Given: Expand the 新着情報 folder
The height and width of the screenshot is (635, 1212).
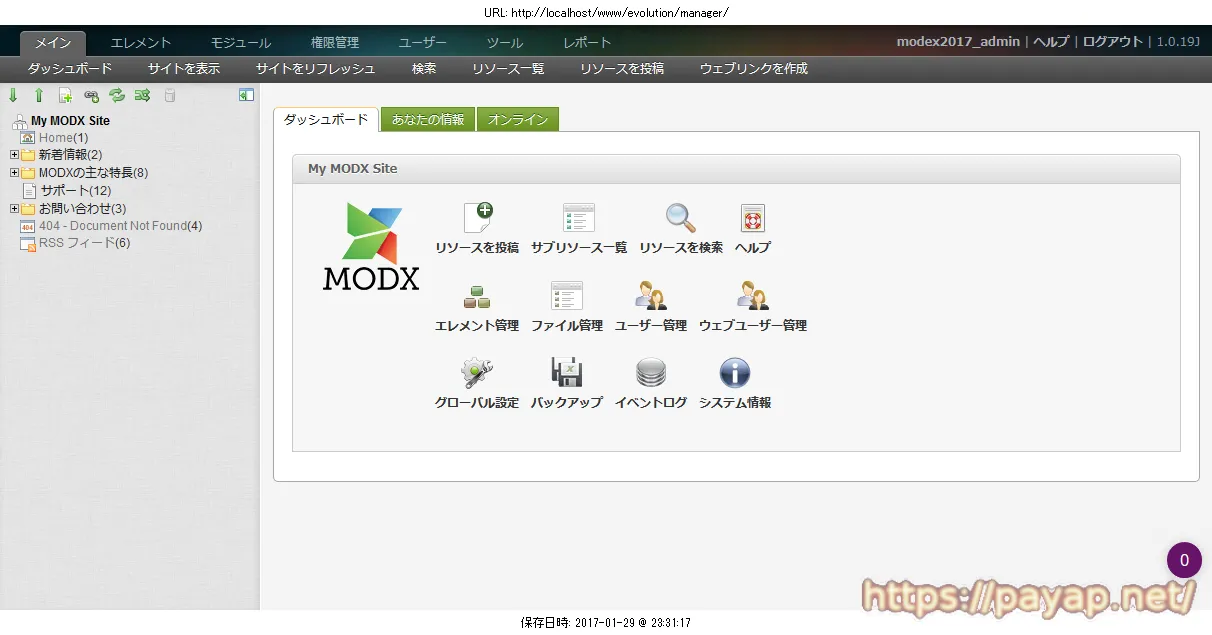Looking at the screenshot, I should [x=12, y=155].
